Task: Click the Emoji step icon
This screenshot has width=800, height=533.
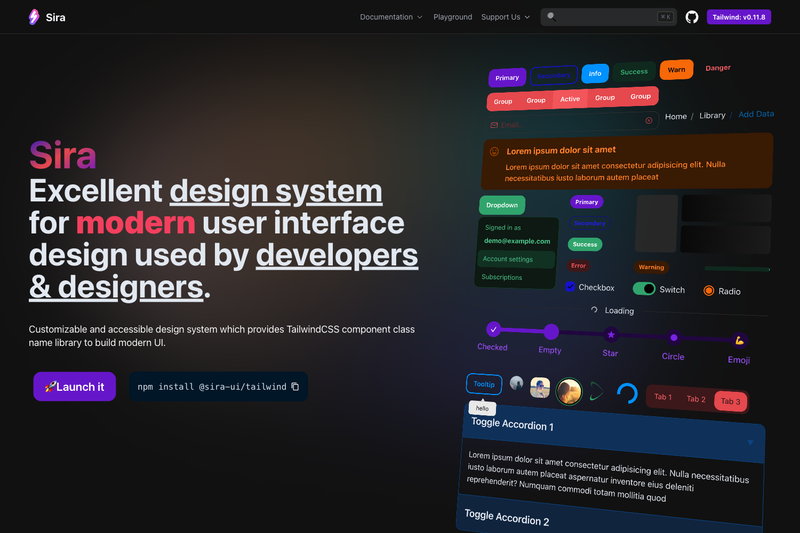Action: pos(739,340)
